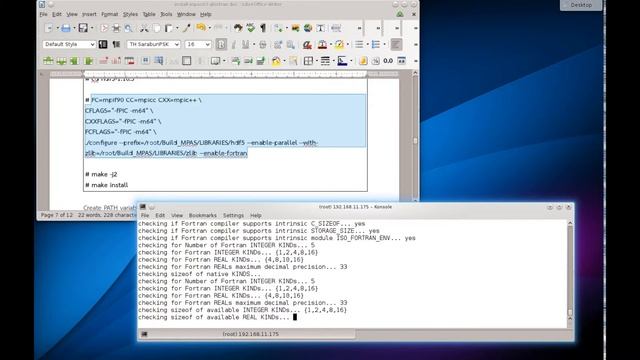Screen dimensions: 640x360
Task: Open the Bookmarks menu in Konsole
Action: pos(202,215)
